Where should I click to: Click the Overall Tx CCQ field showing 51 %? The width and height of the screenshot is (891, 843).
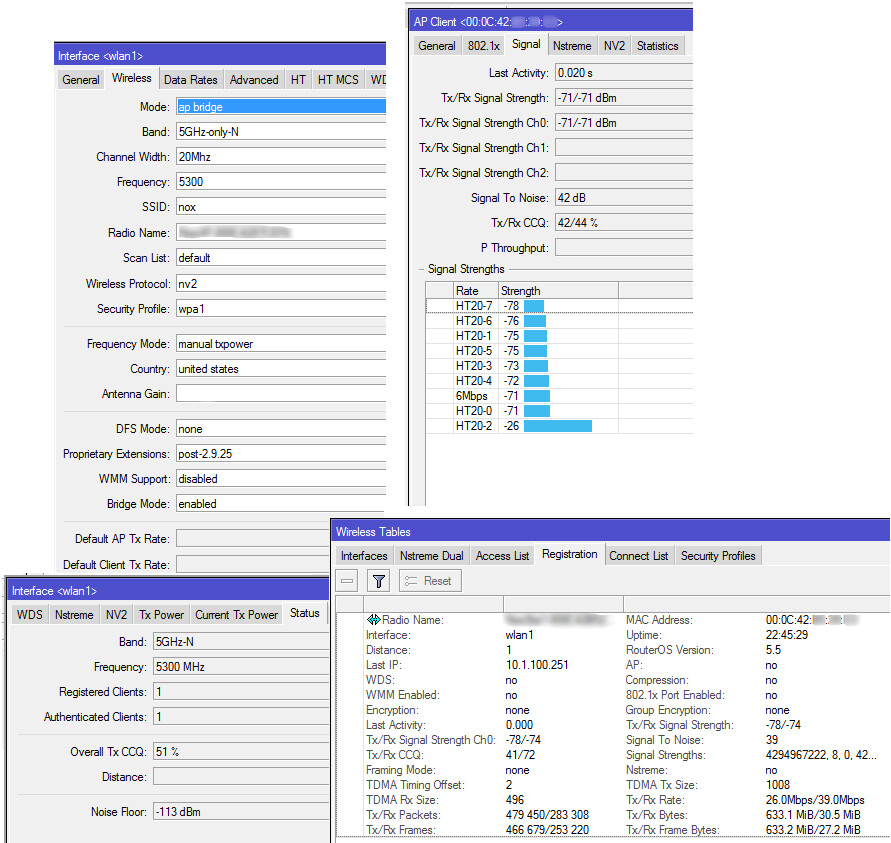[x=241, y=752]
